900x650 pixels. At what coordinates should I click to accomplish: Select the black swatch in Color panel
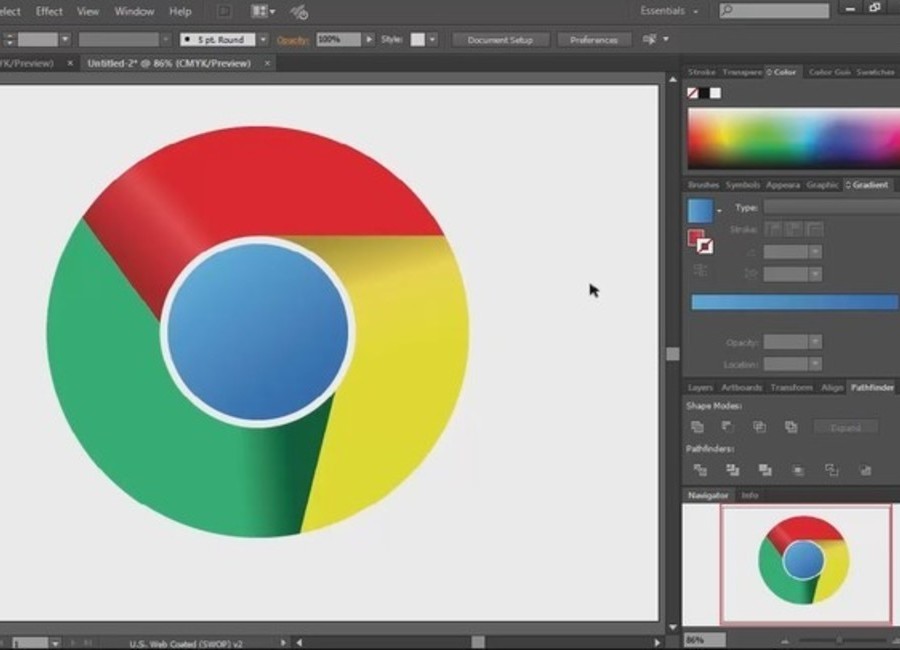click(704, 93)
